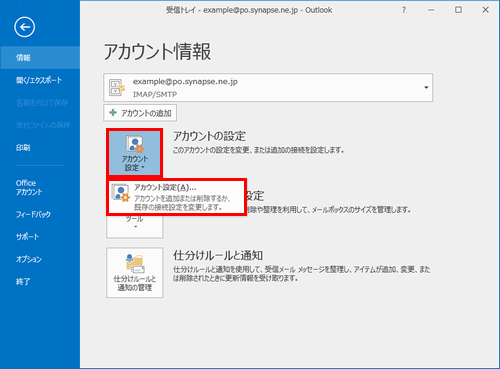Click 仕分けルールと通知の管理 button

tap(135, 272)
